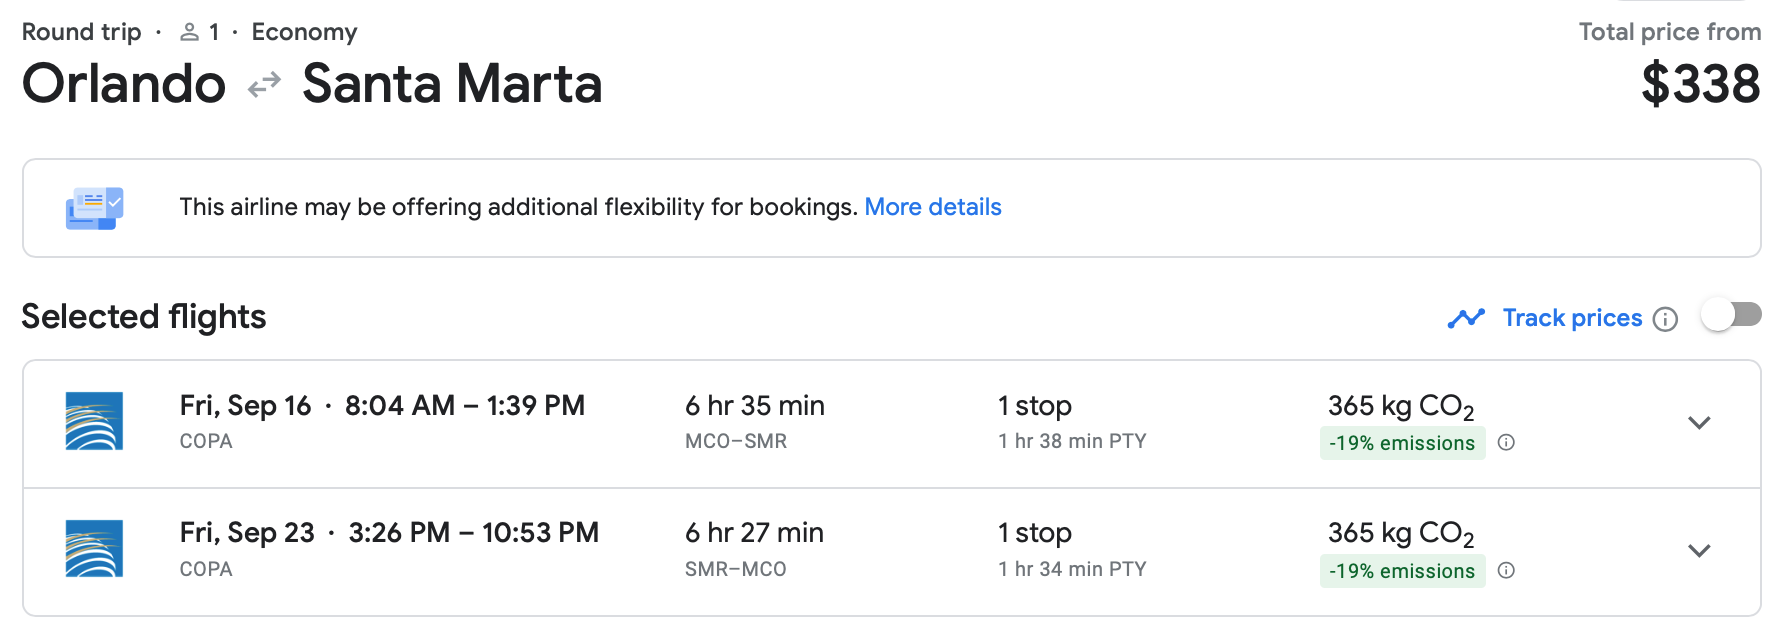Image resolution: width=1784 pixels, height=640 pixels.
Task: Click emissions info icon for Sep 16 flight
Action: pos(1507,443)
